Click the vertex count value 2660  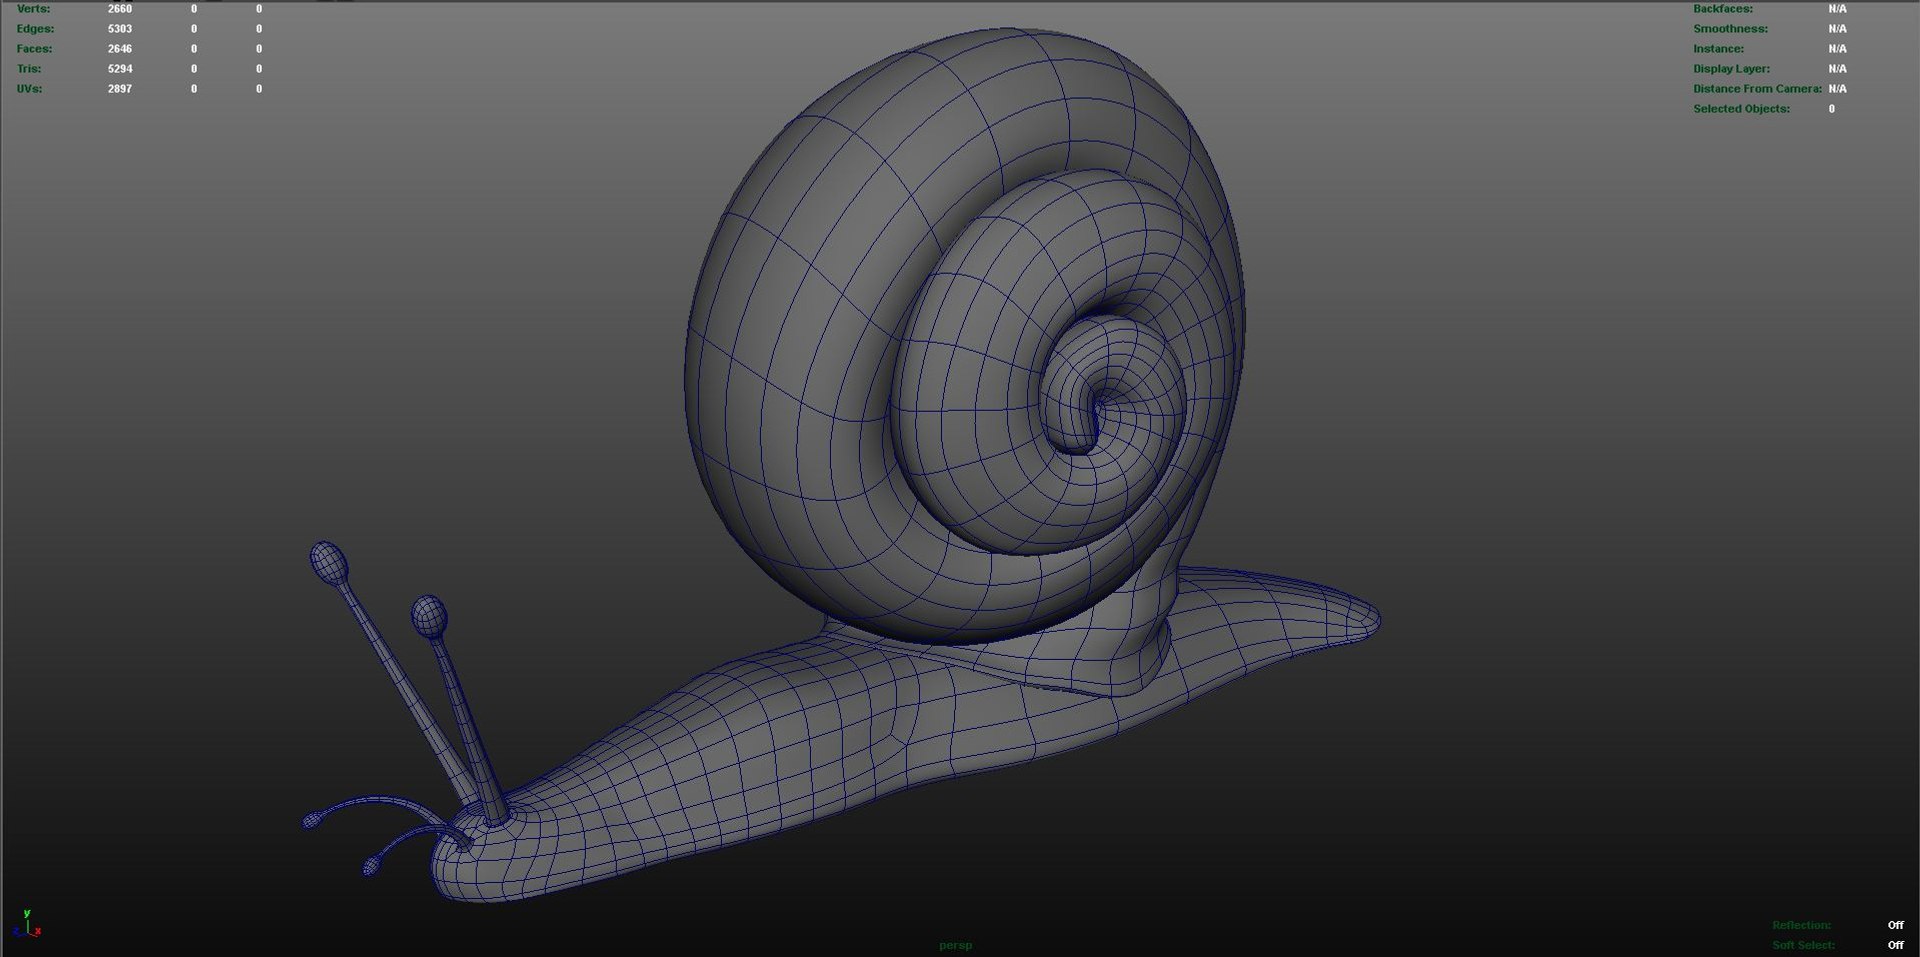[x=120, y=9]
